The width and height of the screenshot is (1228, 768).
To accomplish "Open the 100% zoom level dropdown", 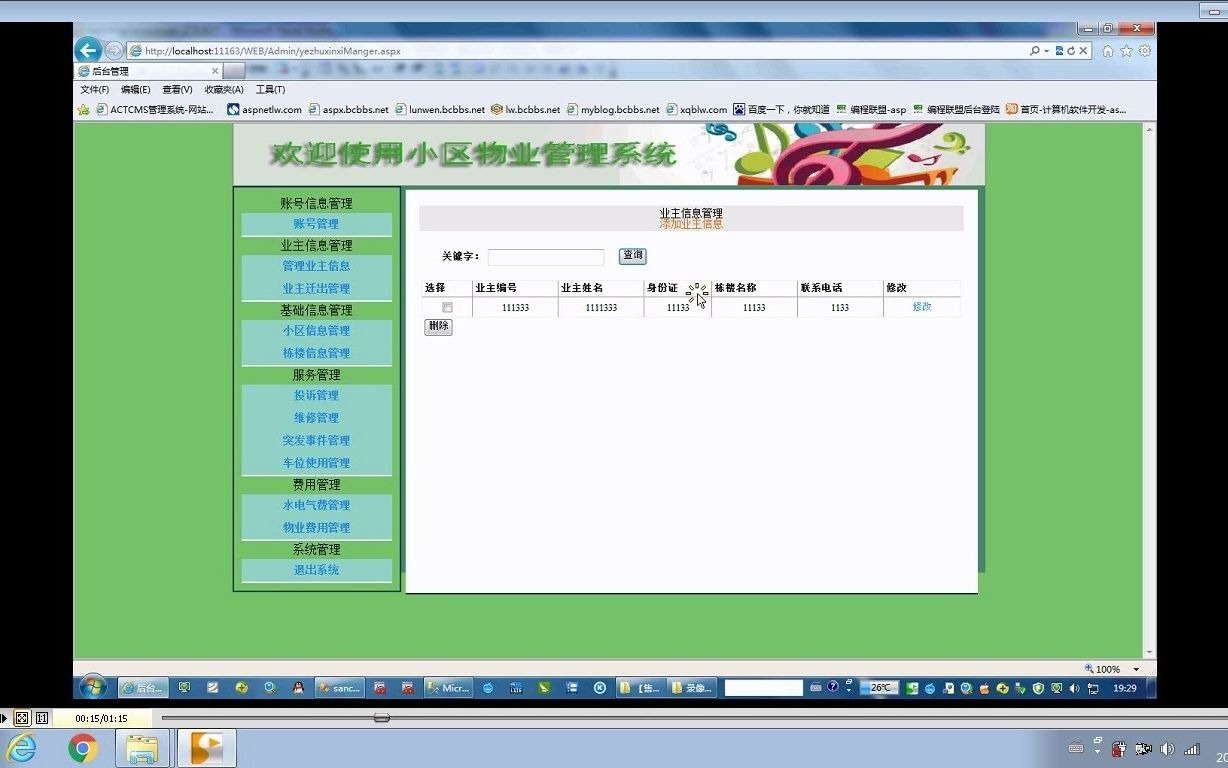I will pos(1135,668).
